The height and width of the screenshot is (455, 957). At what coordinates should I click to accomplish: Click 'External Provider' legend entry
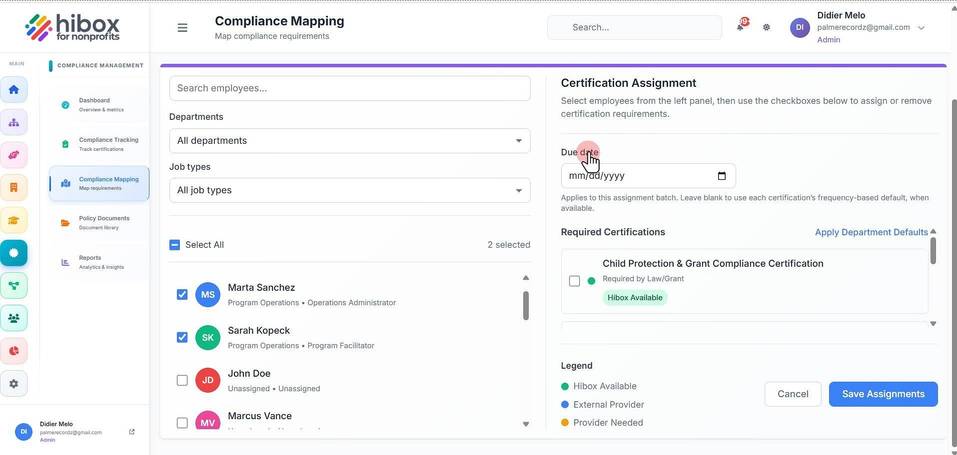(x=602, y=404)
